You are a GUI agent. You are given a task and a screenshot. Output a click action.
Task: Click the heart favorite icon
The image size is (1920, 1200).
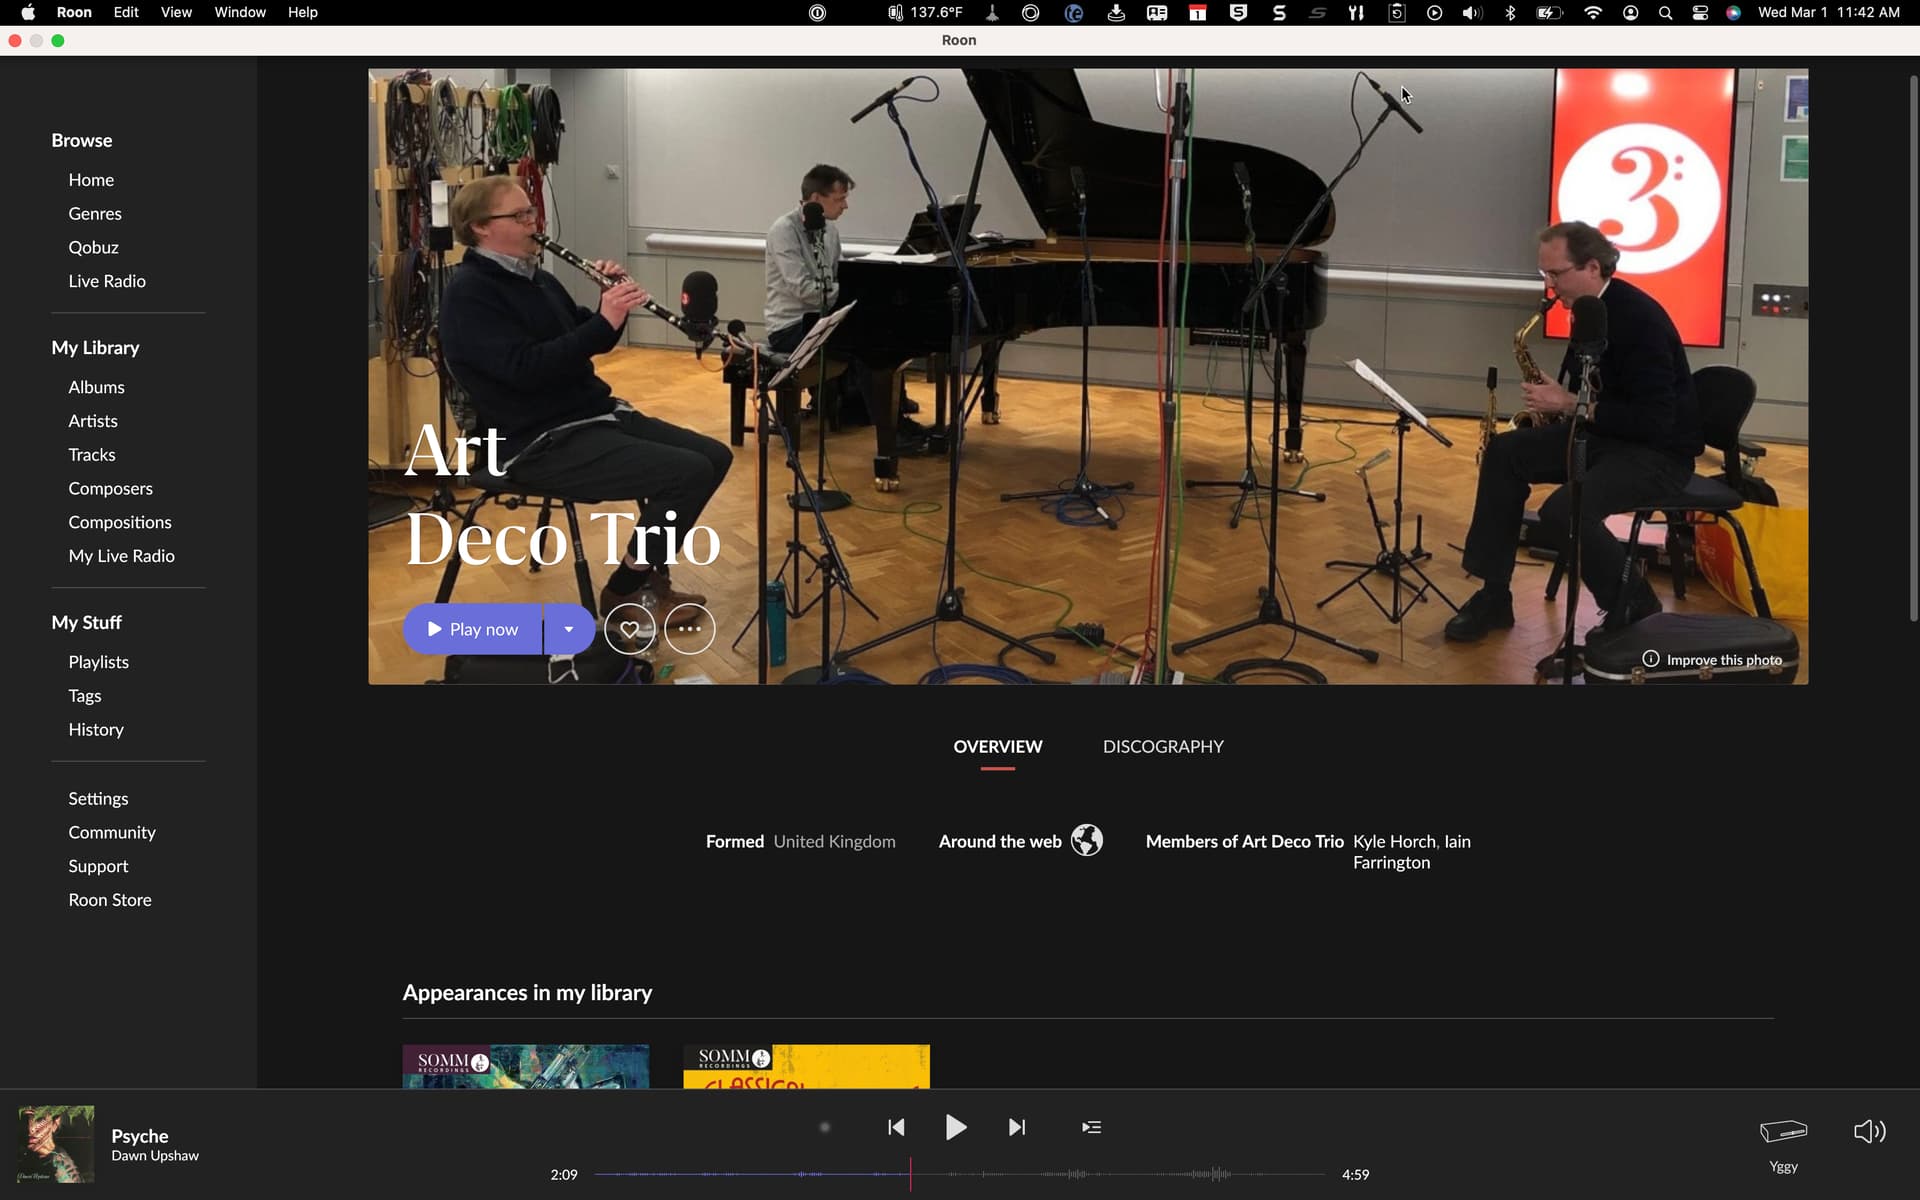pos(629,629)
